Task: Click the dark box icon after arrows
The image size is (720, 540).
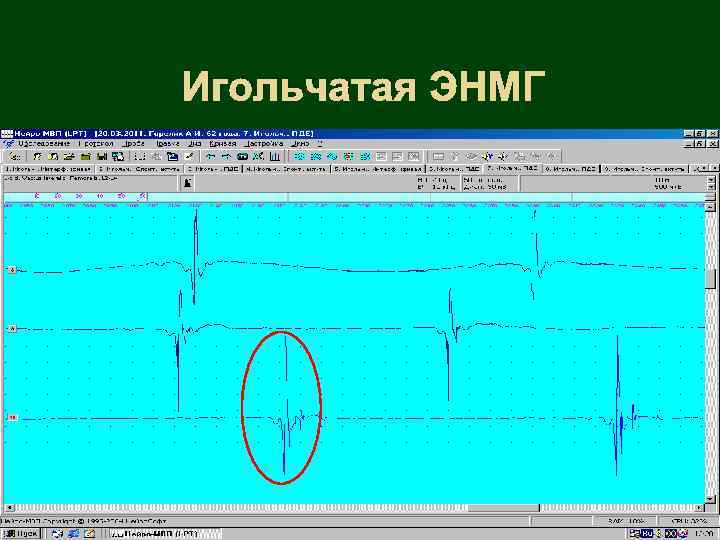Action: coord(242,157)
